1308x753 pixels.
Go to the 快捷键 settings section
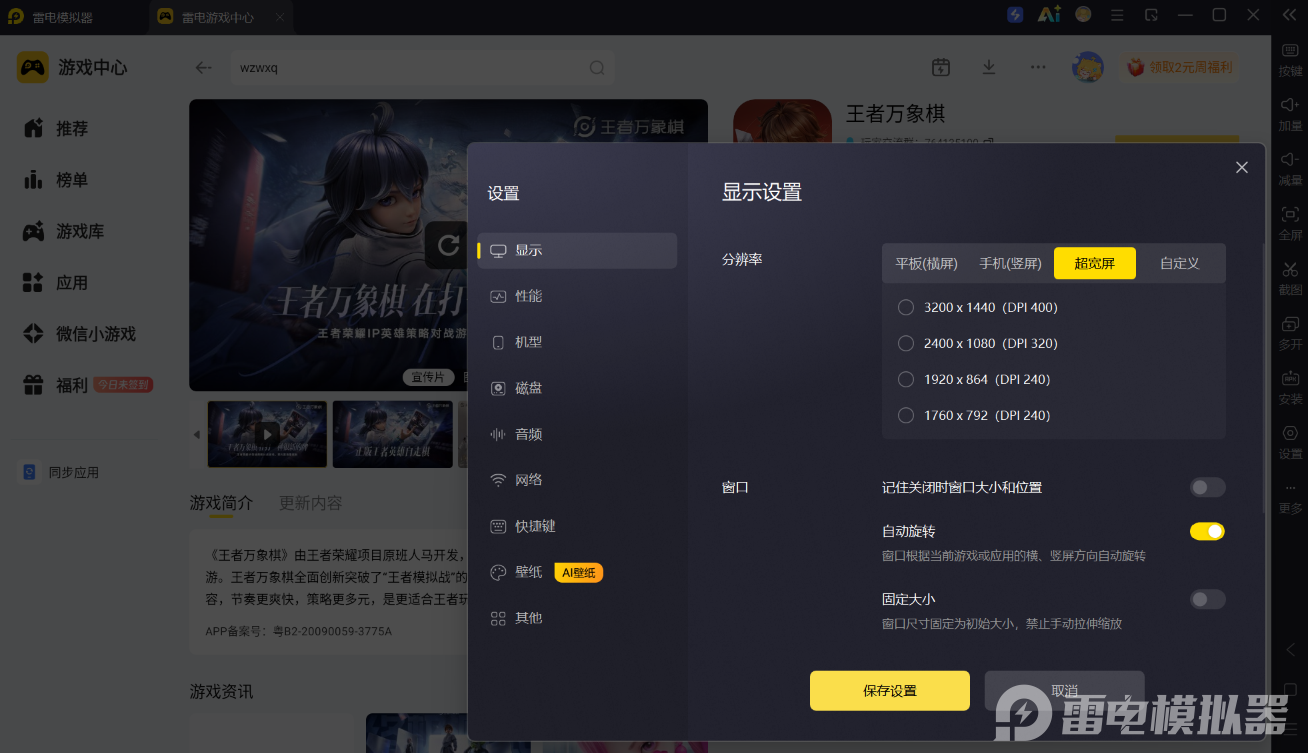(x=578, y=526)
